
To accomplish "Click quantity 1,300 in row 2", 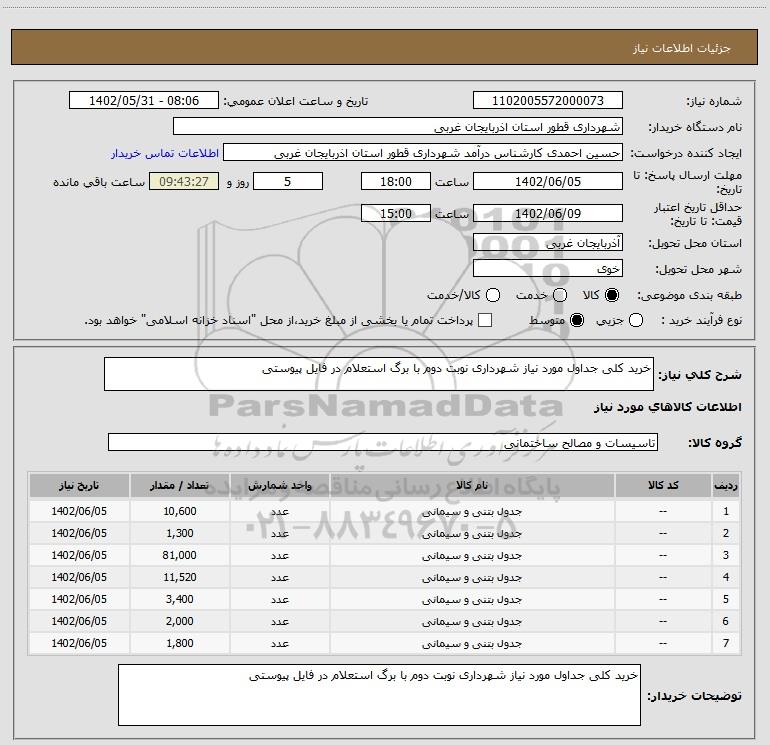I will (x=180, y=533).
